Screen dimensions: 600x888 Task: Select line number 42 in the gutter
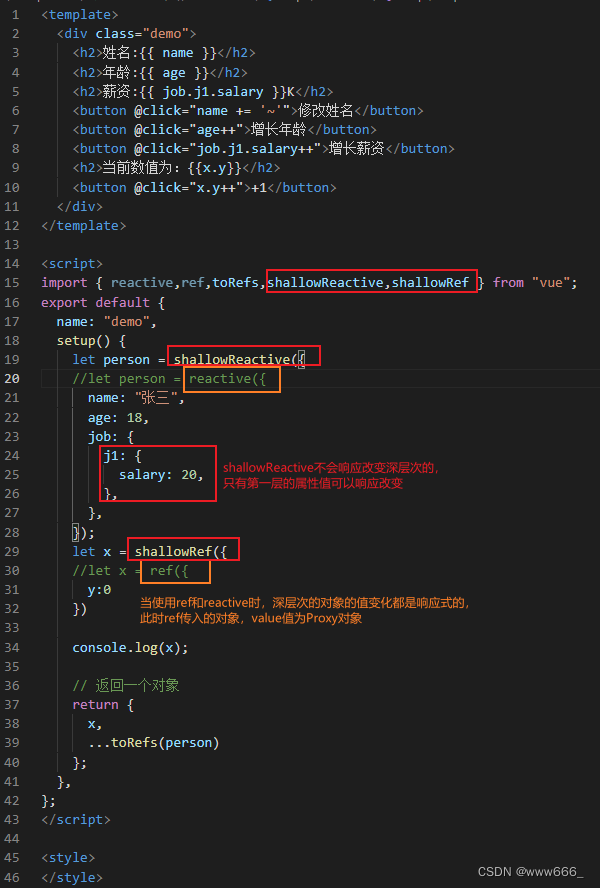click(x=12, y=801)
